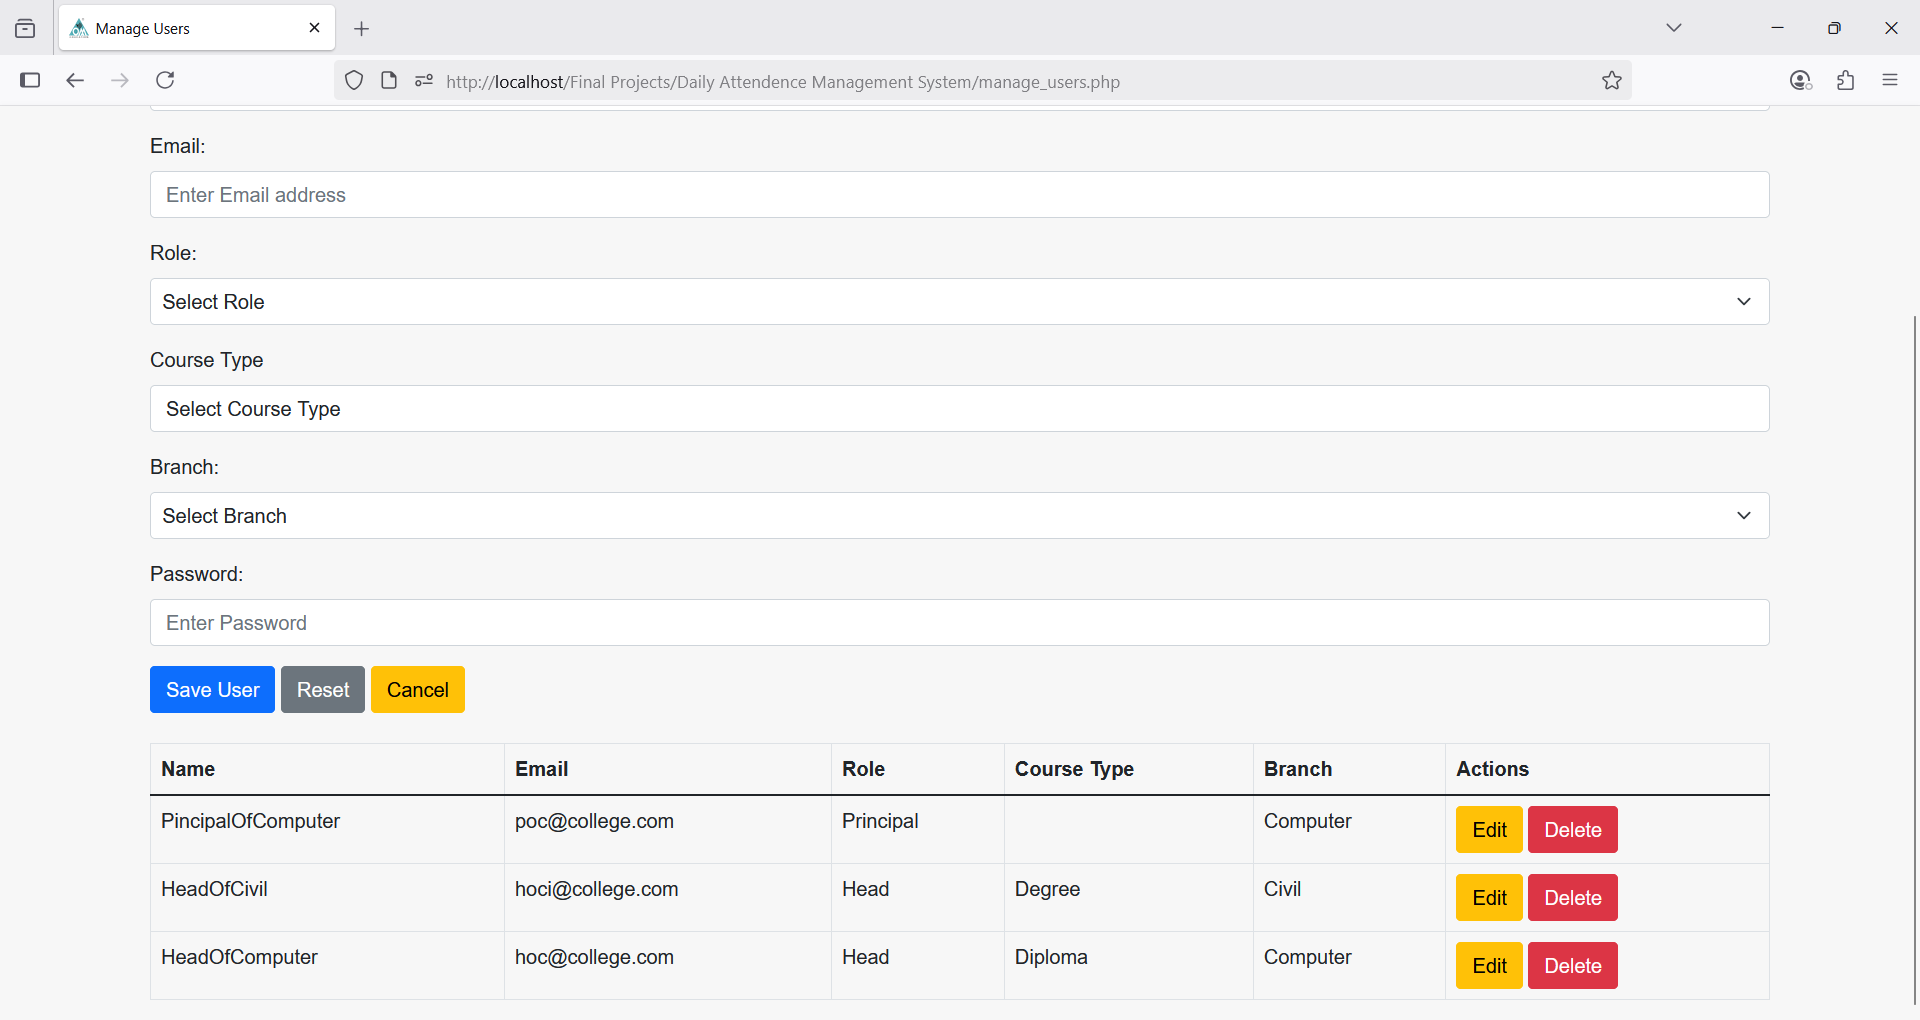The width and height of the screenshot is (1920, 1020).
Task: Close the Manage Users tab
Action: [x=314, y=28]
